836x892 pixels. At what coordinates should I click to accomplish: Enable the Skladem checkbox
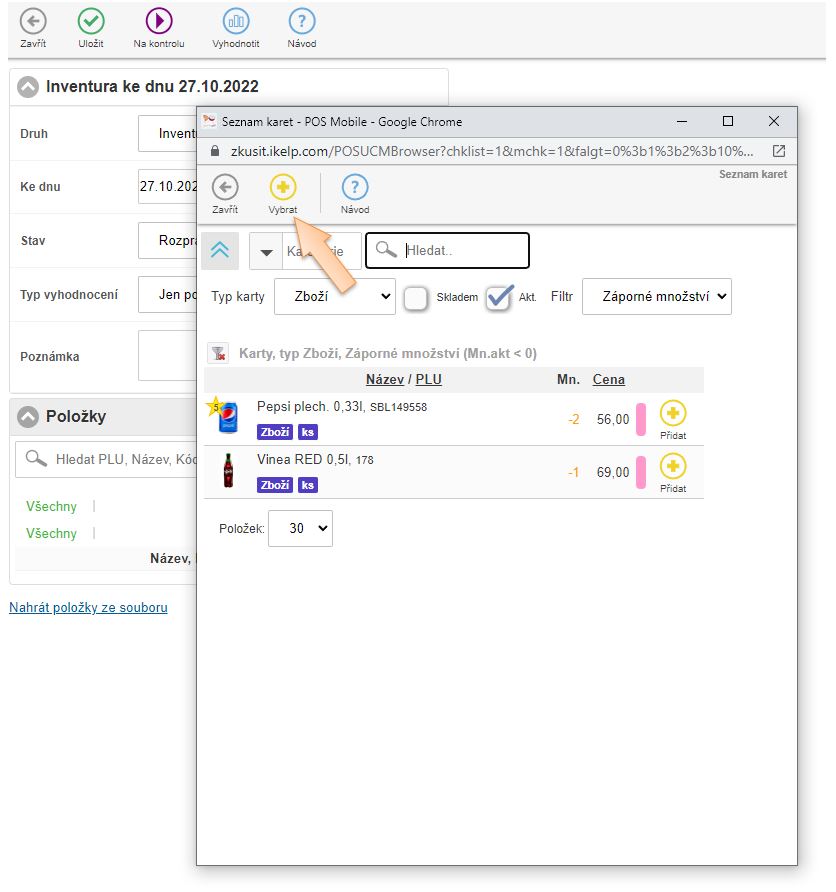[x=416, y=297]
